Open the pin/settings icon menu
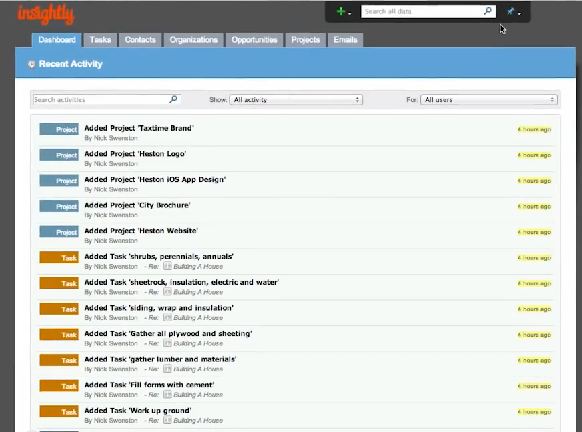This screenshot has height=432, width=582. click(x=514, y=12)
